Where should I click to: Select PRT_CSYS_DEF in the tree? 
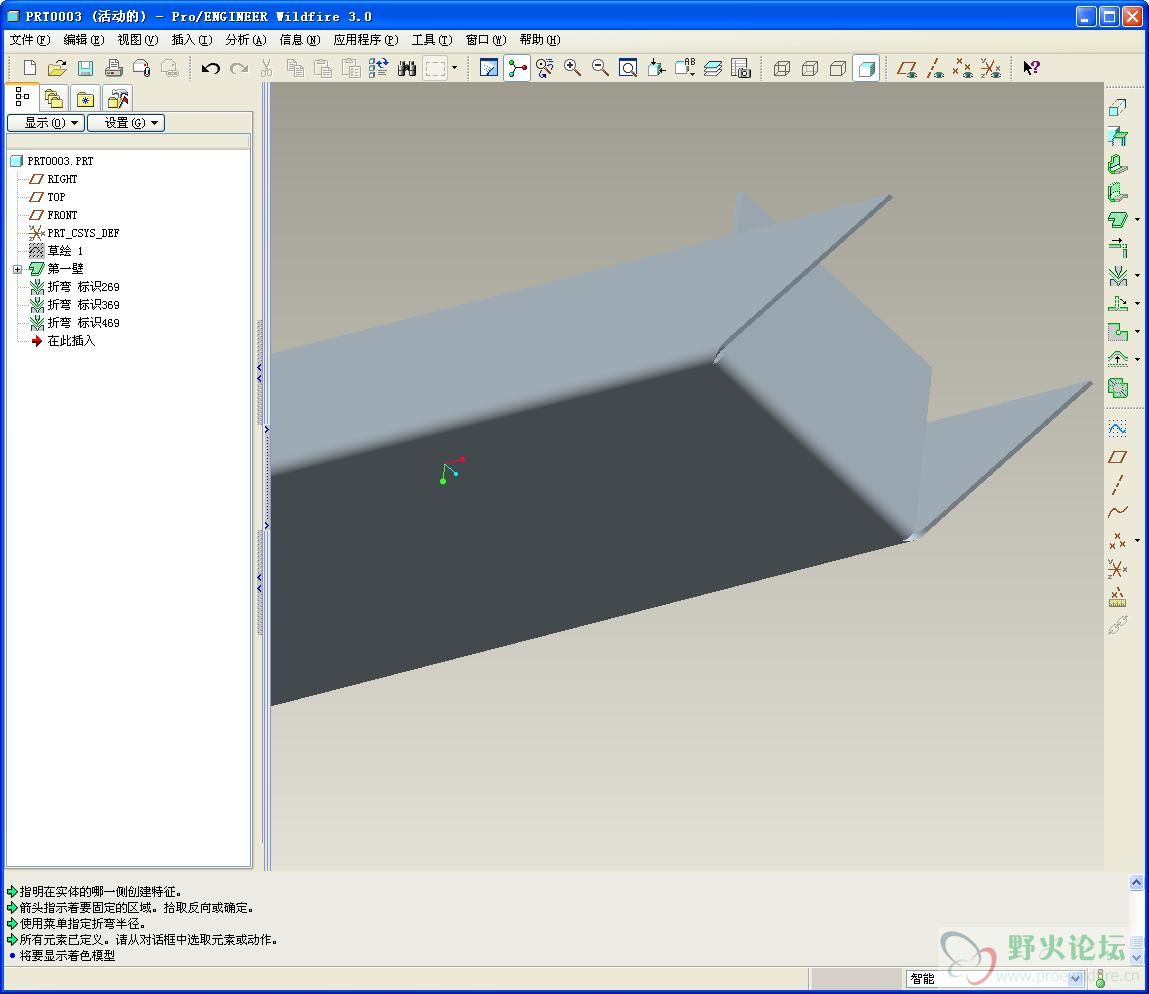click(83, 233)
